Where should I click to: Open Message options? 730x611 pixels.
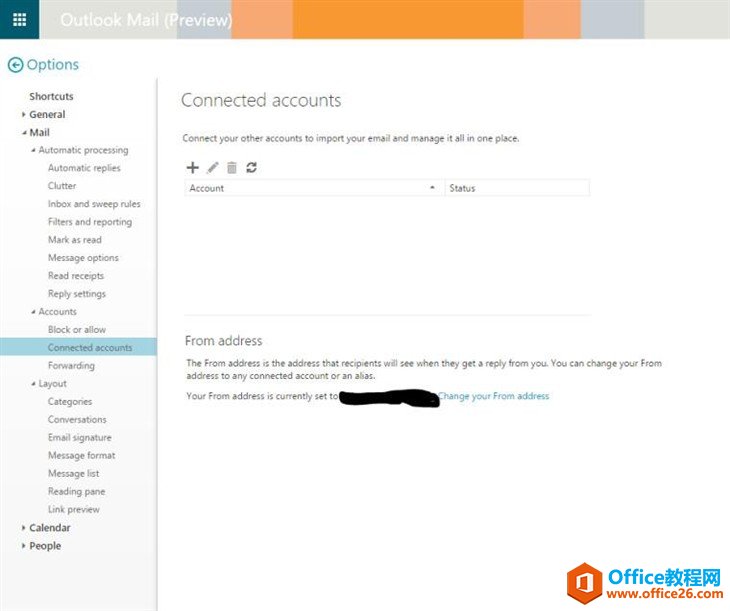[x=83, y=258]
